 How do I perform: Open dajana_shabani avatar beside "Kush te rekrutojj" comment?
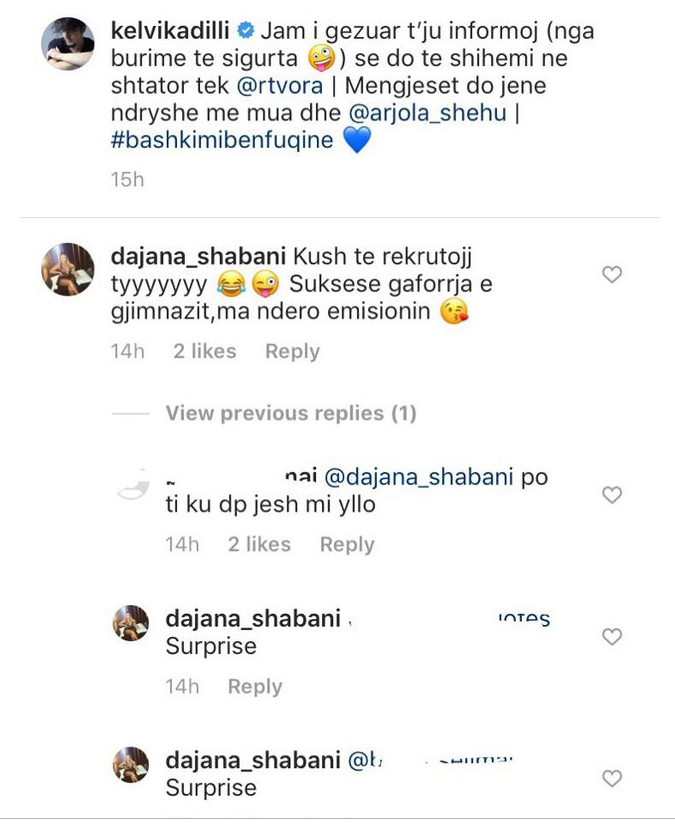[x=67, y=270]
